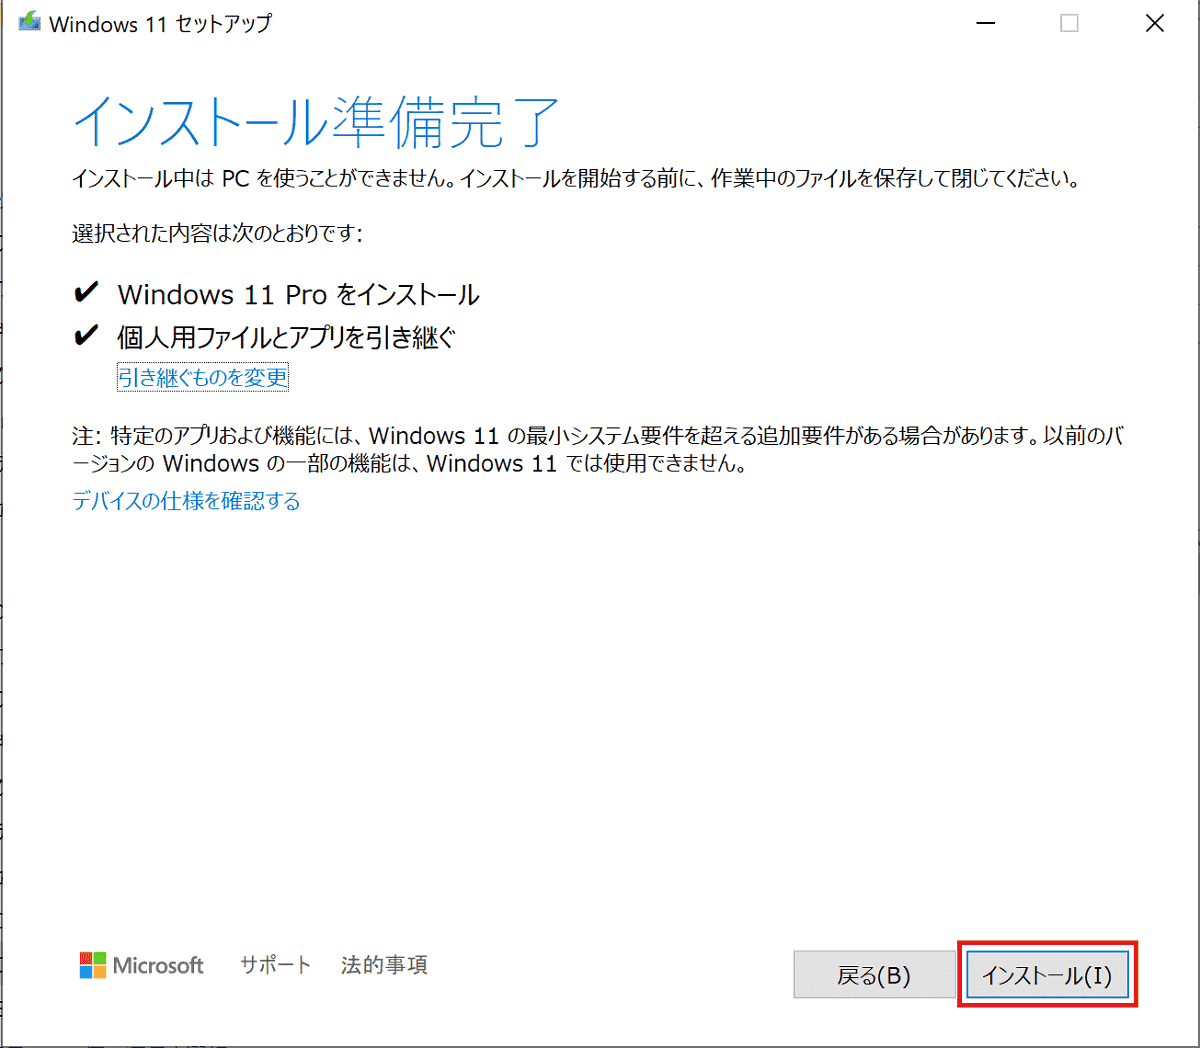Open the 法的事項 link

click(x=384, y=965)
